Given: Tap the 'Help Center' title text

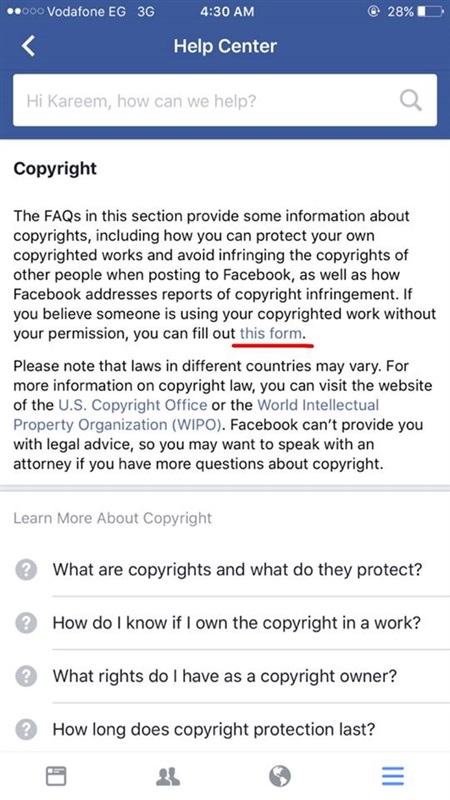Looking at the screenshot, I should click(225, 46).
